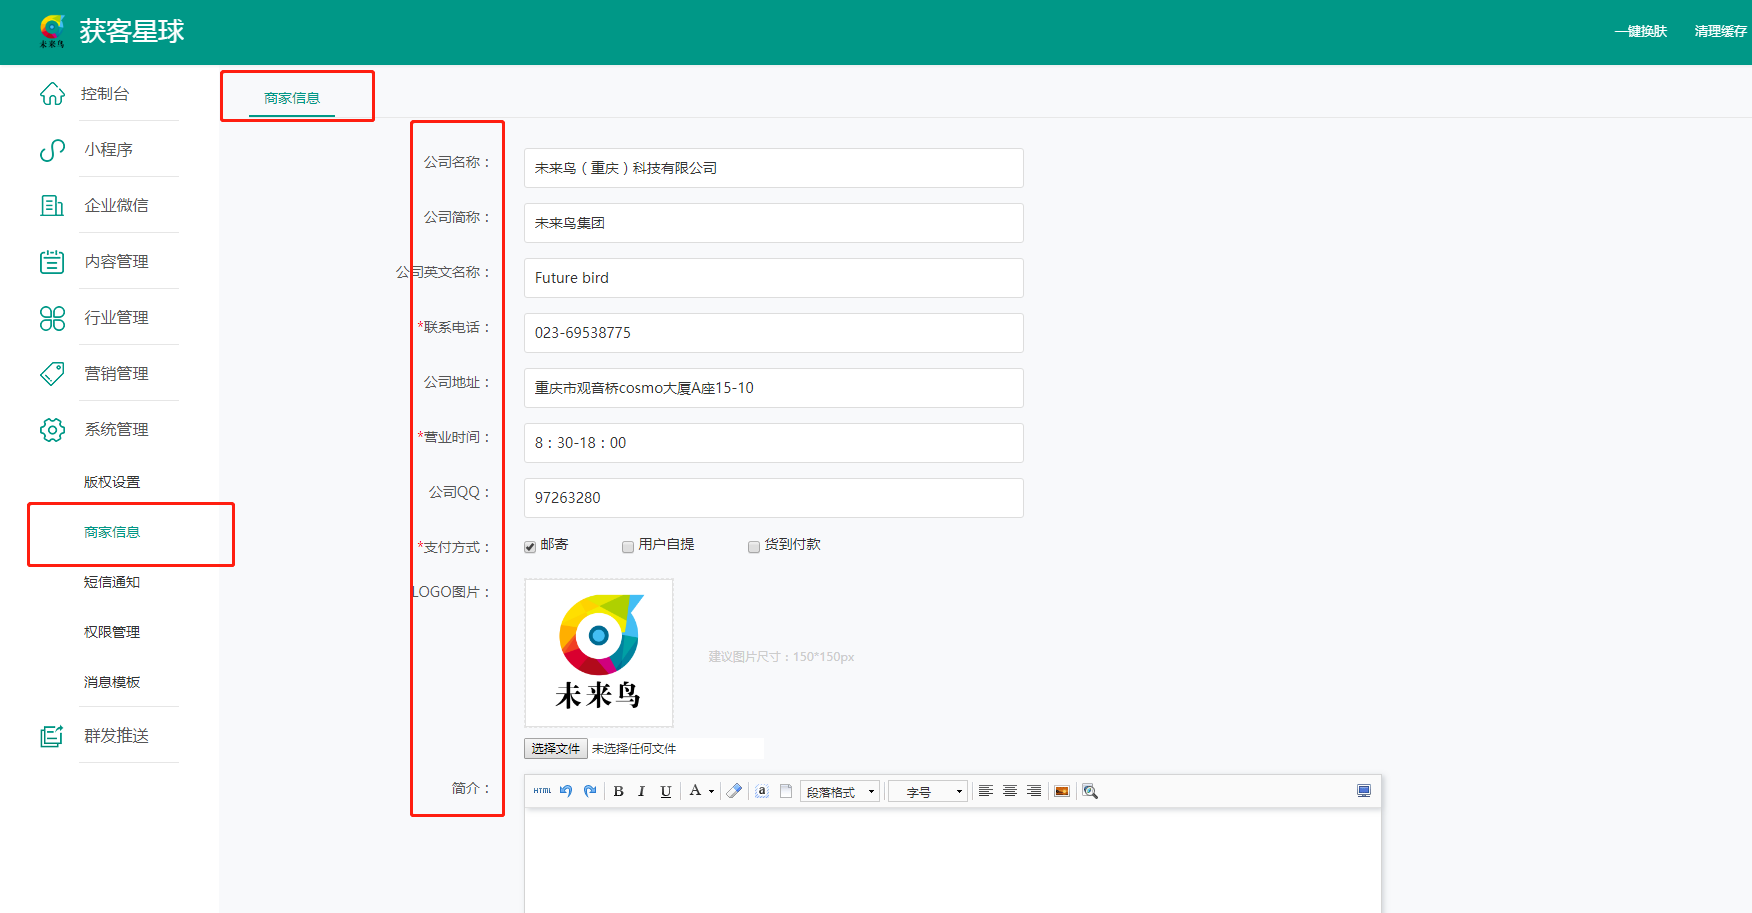
Task: Click 清理缓存 in the header
Action: 1720,31
